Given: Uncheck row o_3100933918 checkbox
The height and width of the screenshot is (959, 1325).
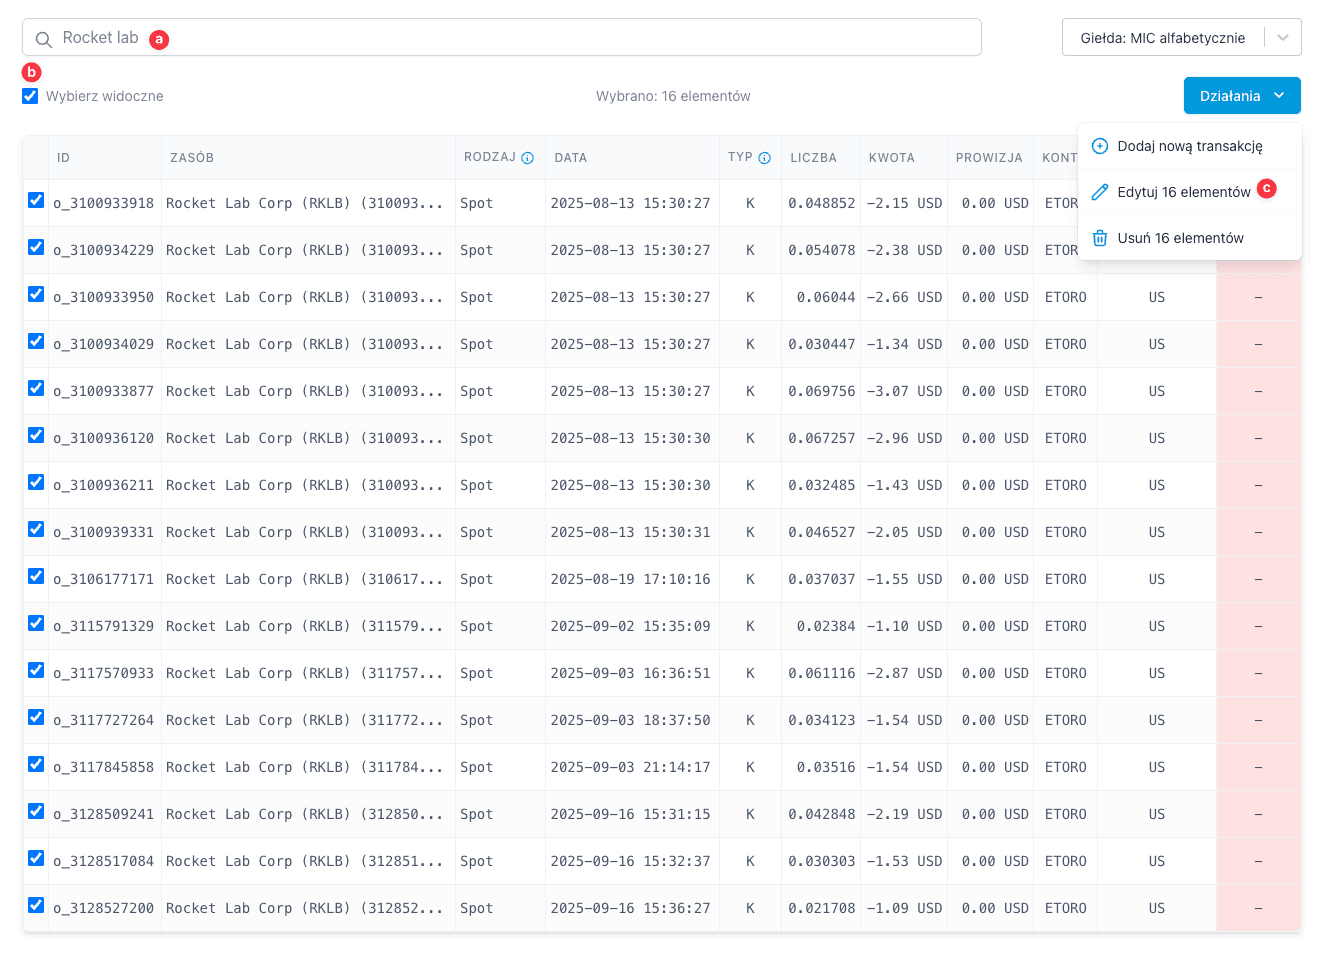Looking at the screenshot, I should point(36,200).
